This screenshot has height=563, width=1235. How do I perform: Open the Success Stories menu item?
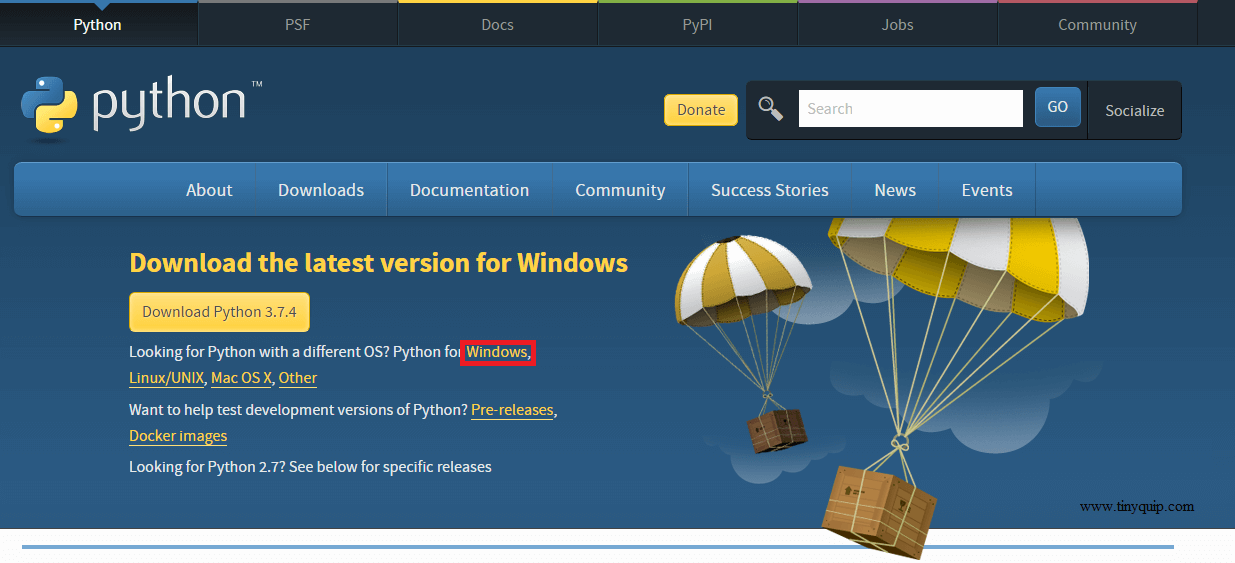(770, 190)
